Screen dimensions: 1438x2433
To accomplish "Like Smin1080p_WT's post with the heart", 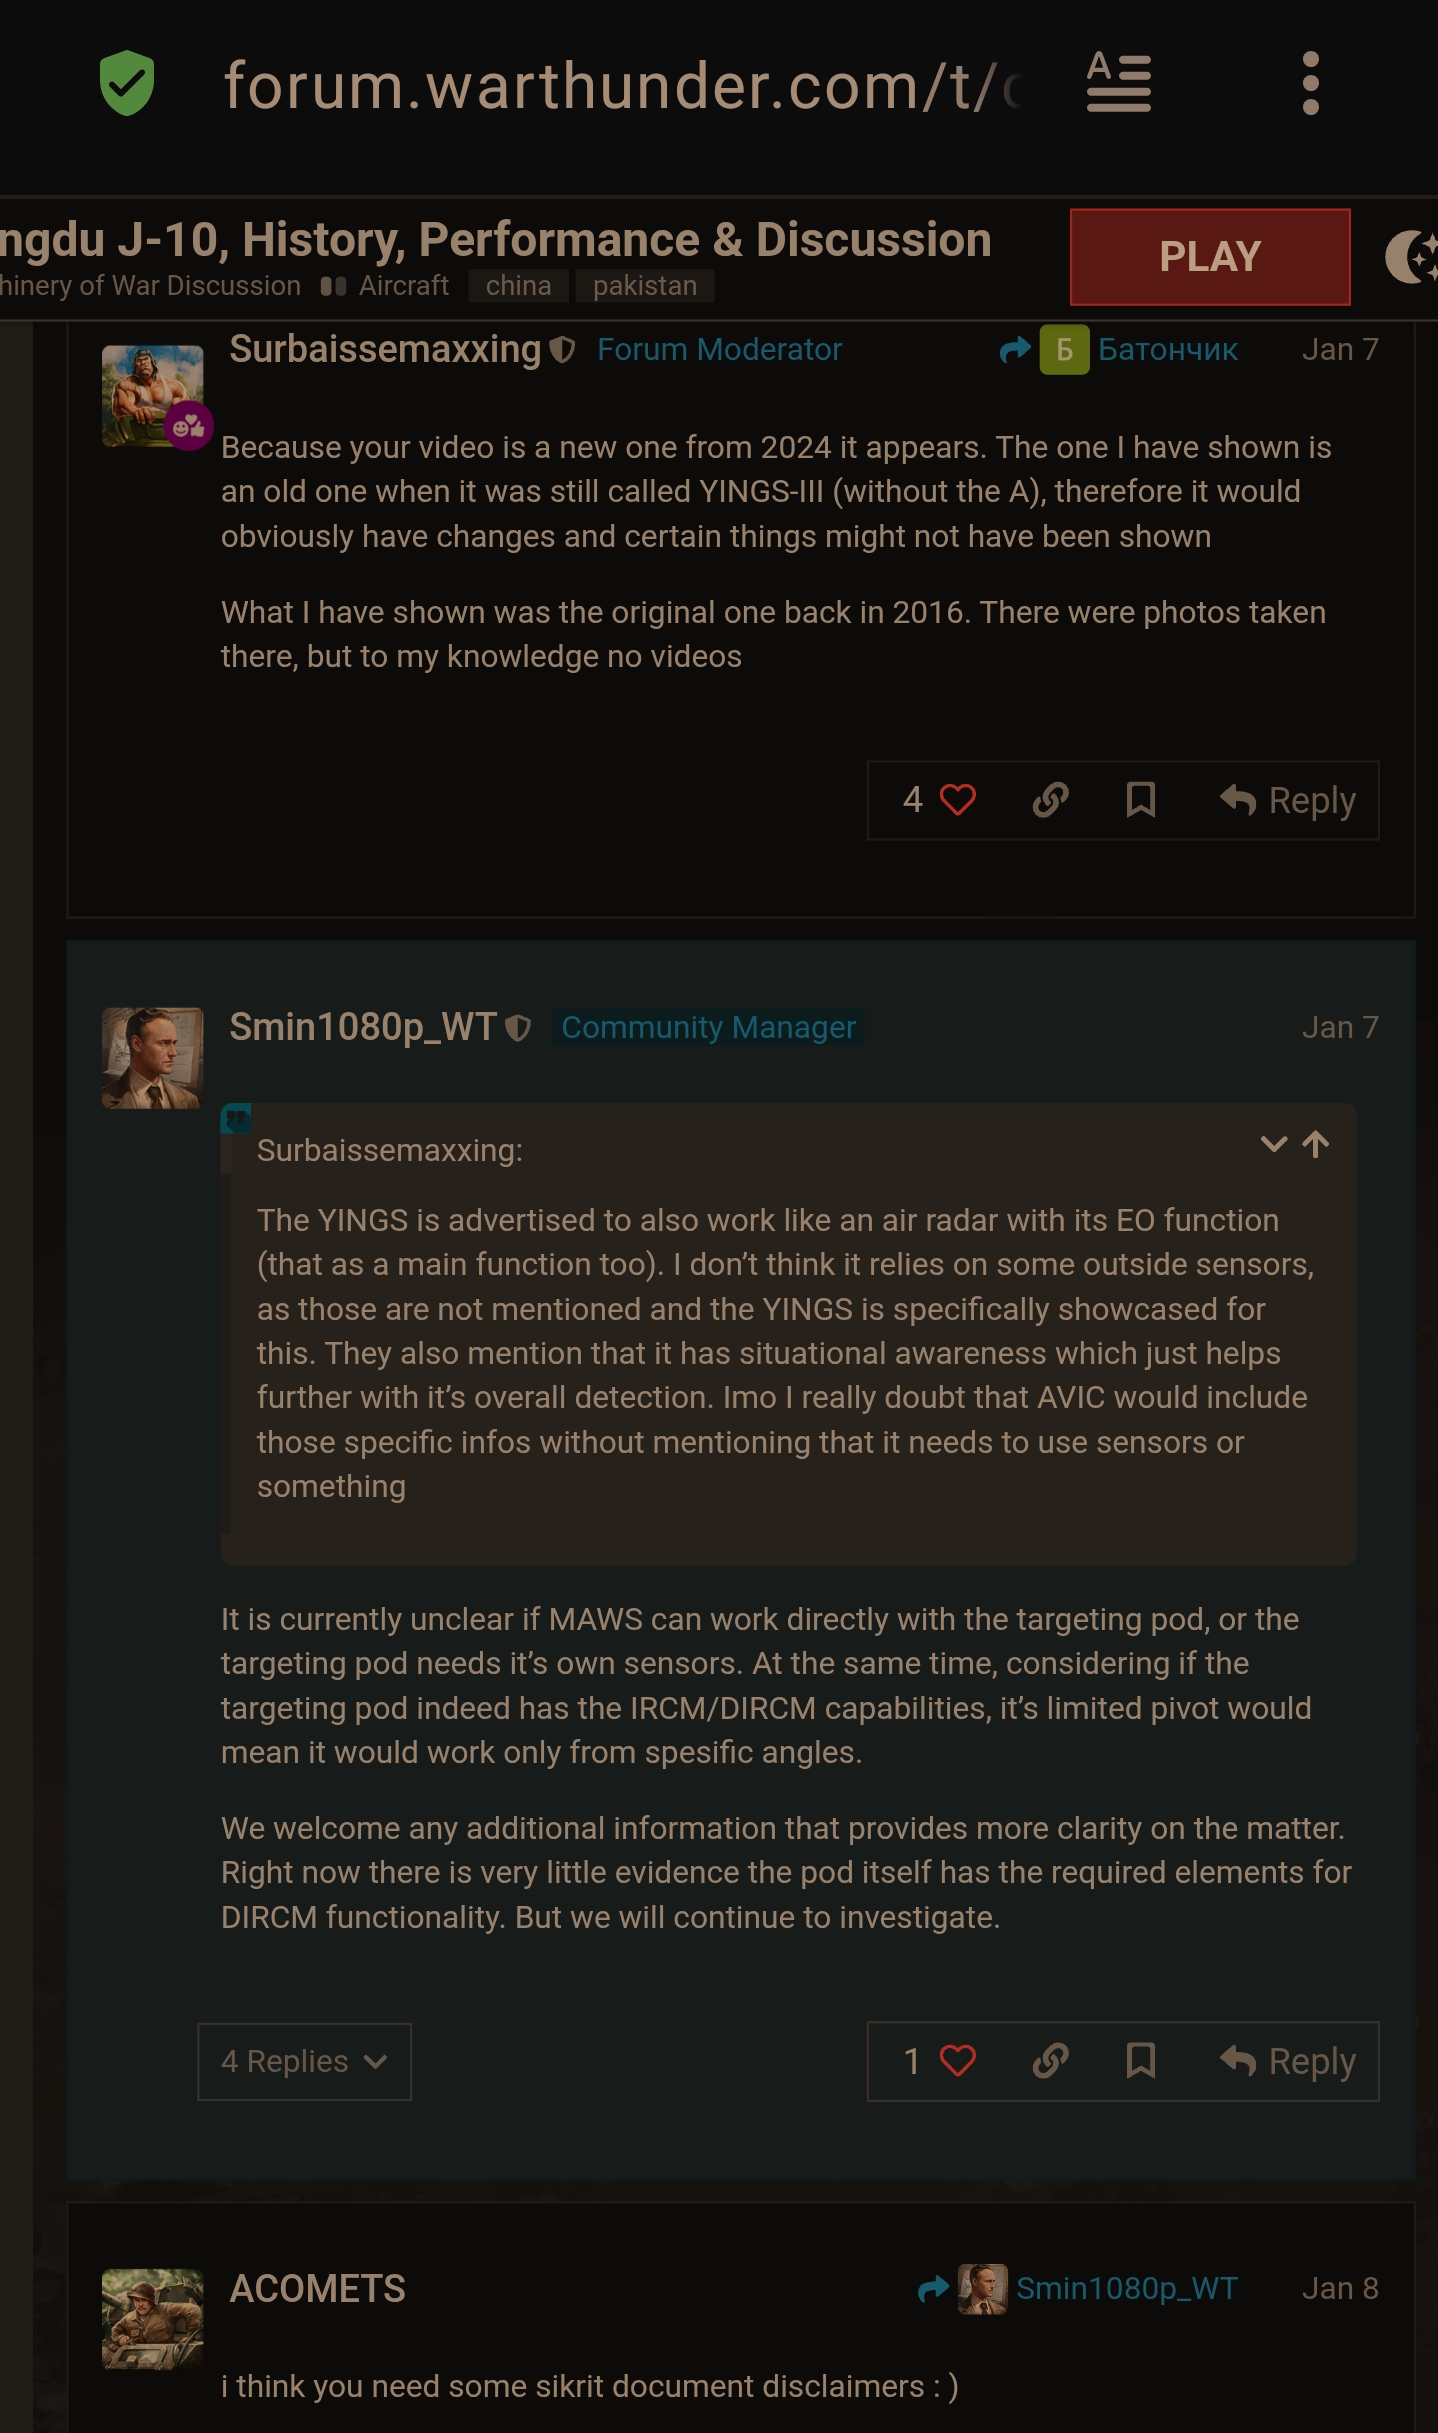I will (957, 2061).
